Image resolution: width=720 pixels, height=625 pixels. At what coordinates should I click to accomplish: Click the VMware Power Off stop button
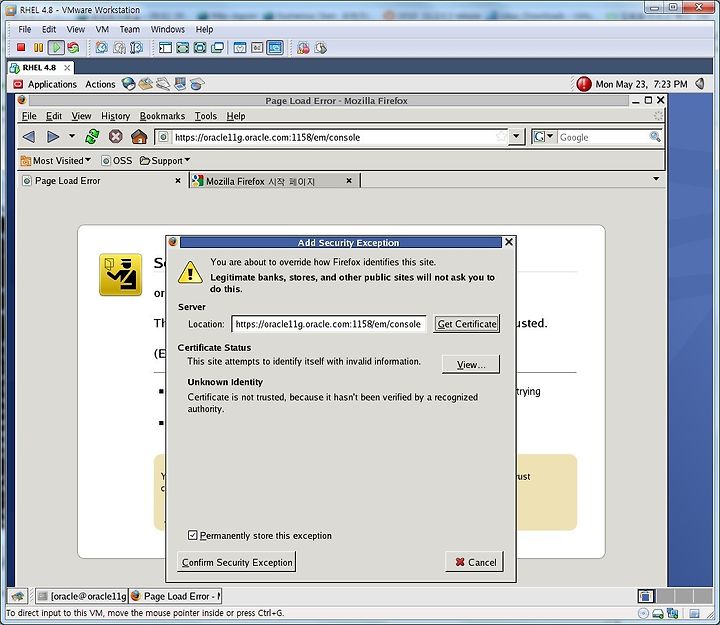click(x=21, y=47)
